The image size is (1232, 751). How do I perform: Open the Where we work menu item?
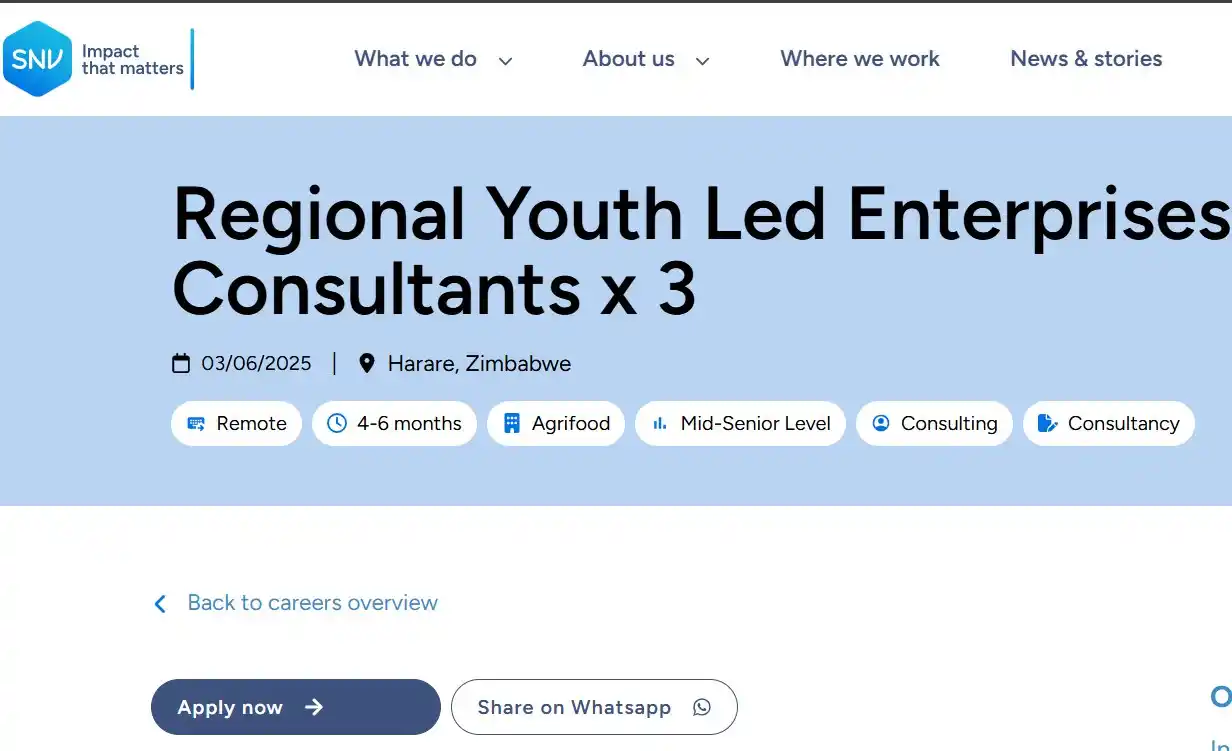pyautogui.click(x=860, y=59)
